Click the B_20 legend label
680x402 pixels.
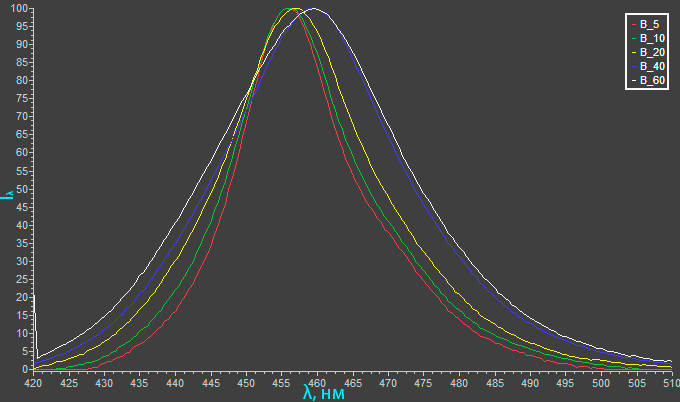coord(651,50)
